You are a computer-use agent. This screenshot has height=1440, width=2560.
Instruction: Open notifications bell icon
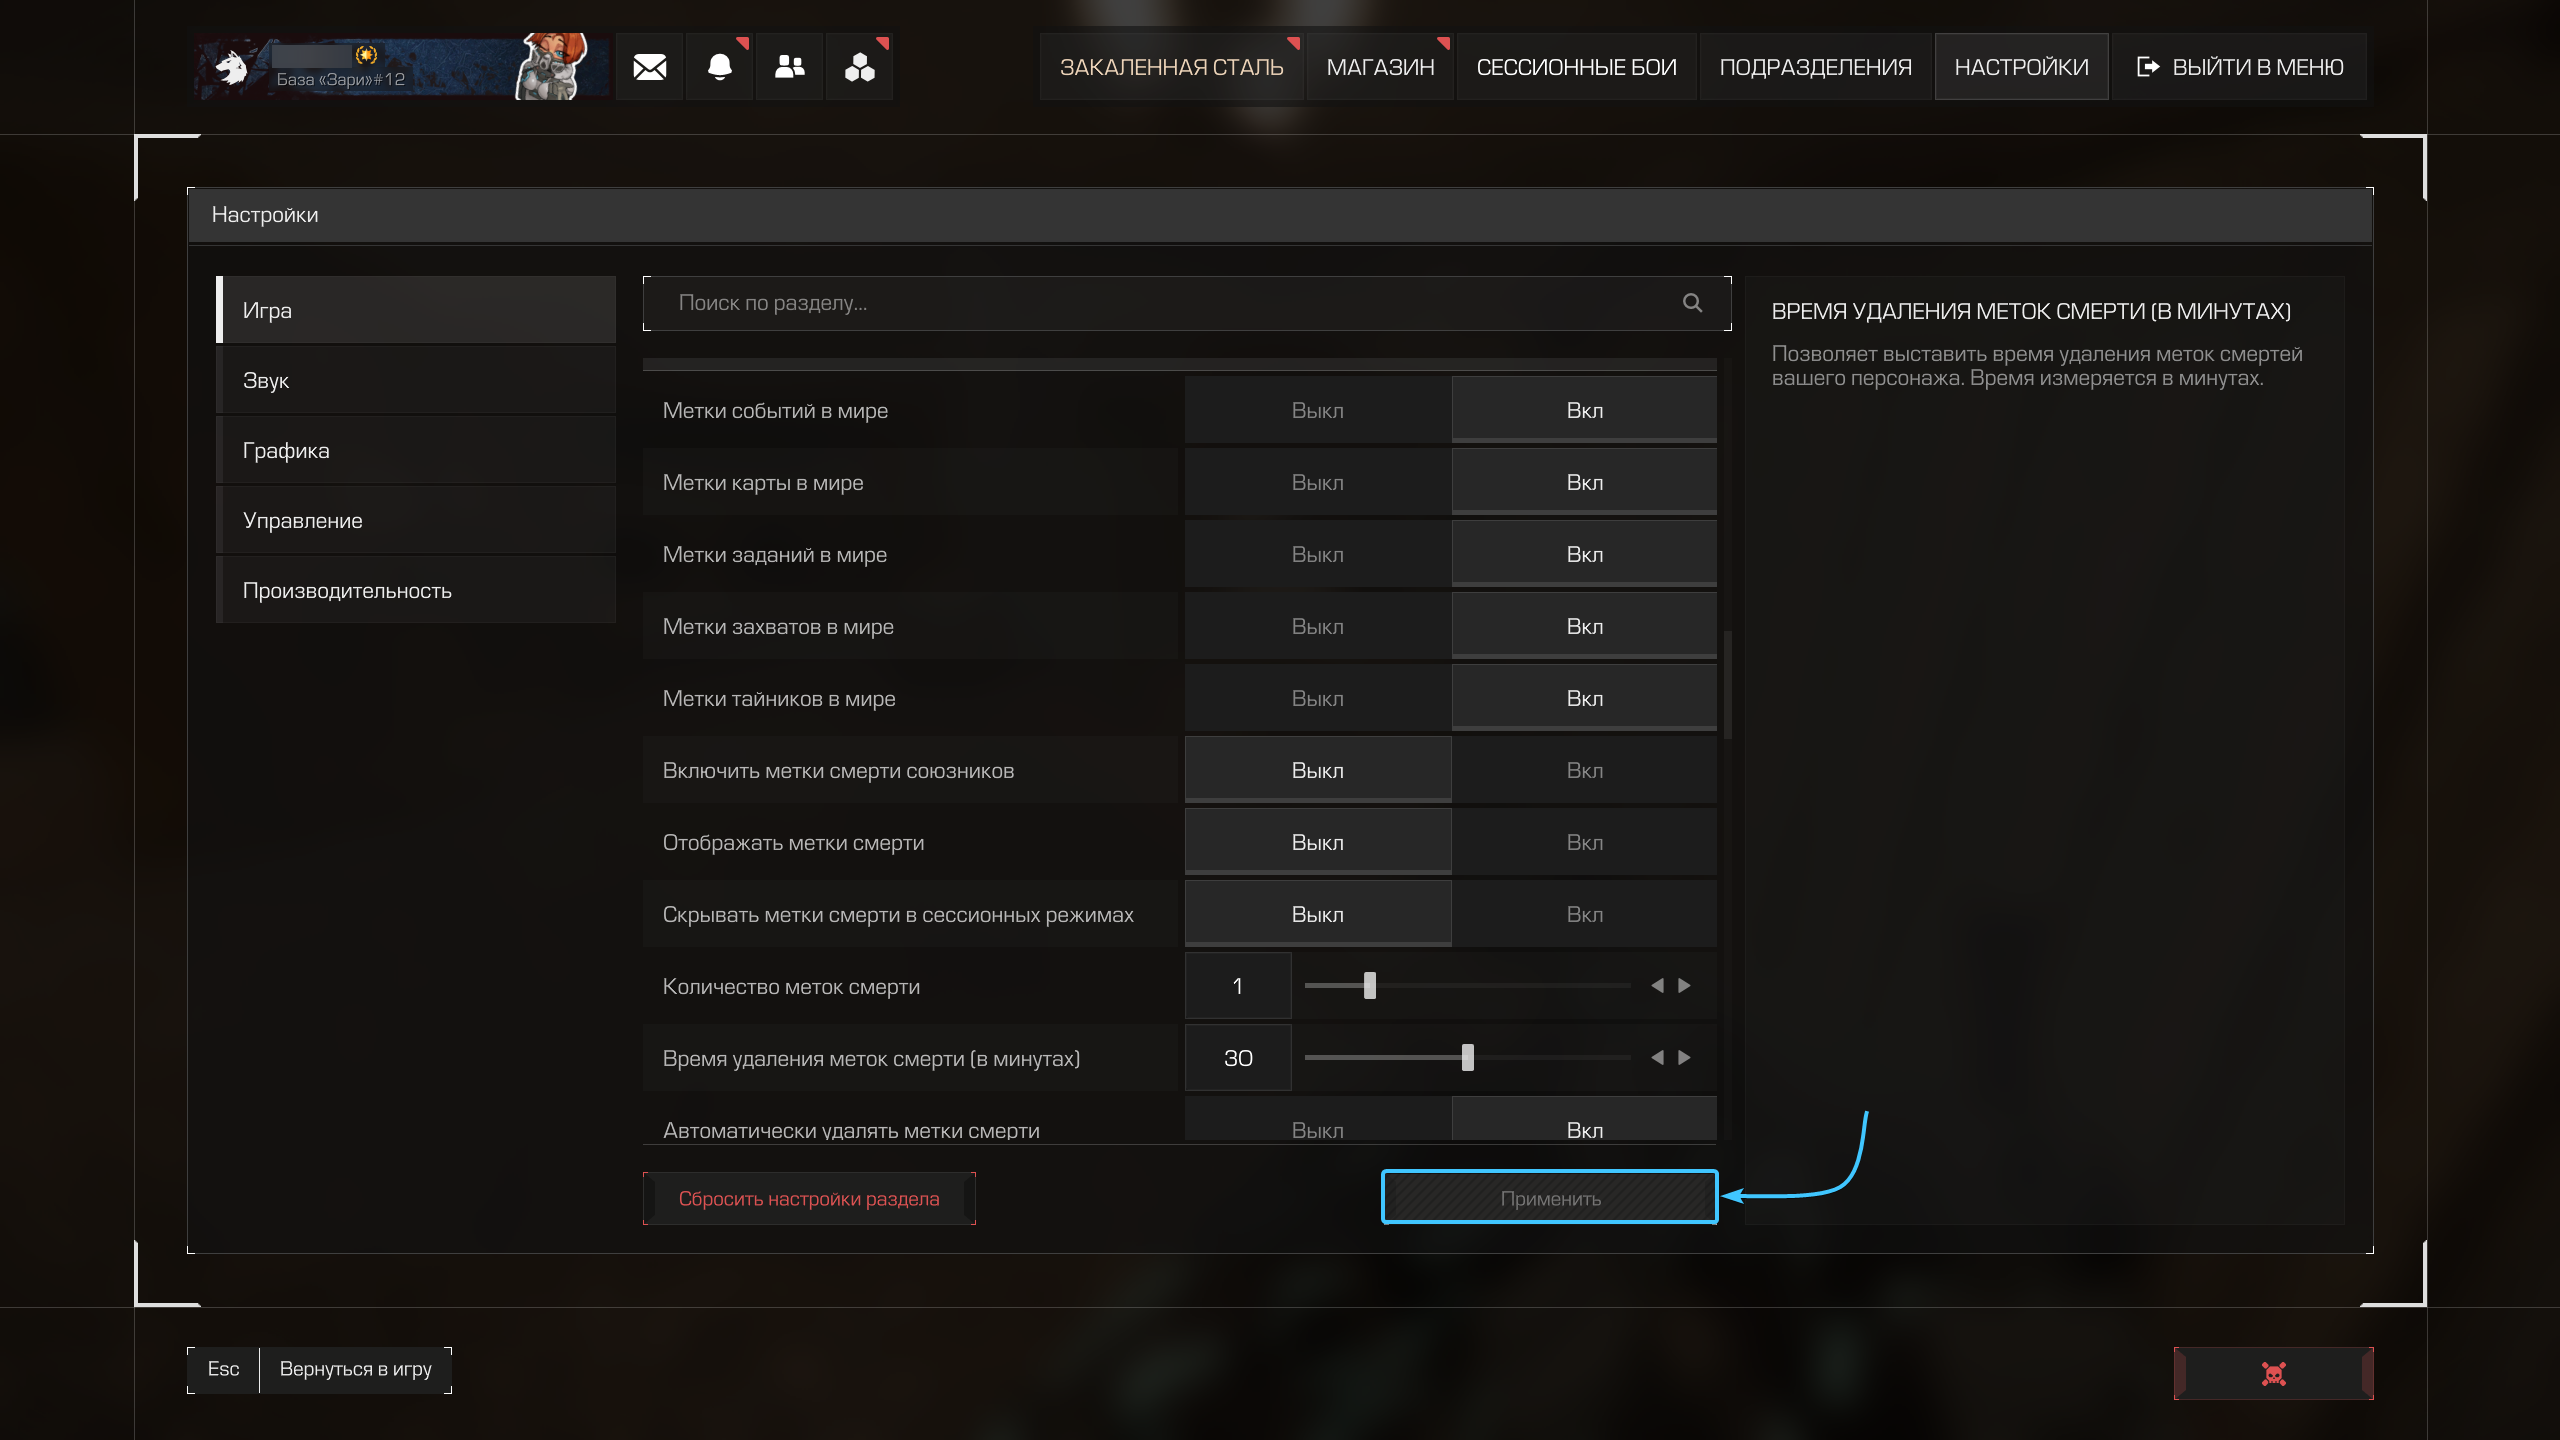(719, 67)
